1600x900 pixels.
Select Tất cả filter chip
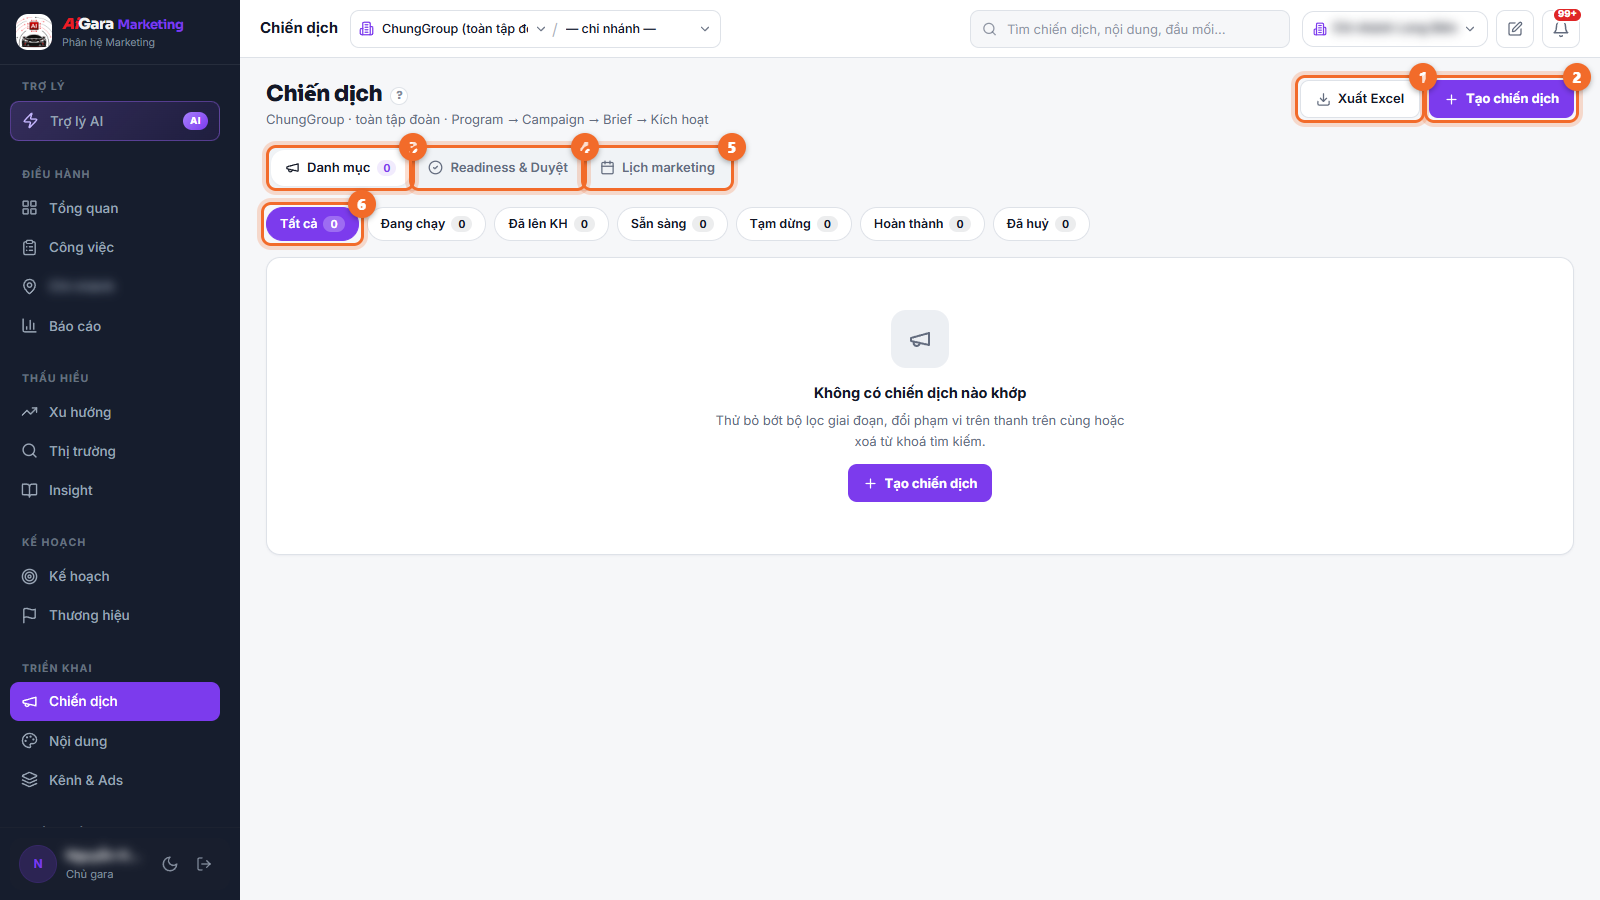[312, 224]
